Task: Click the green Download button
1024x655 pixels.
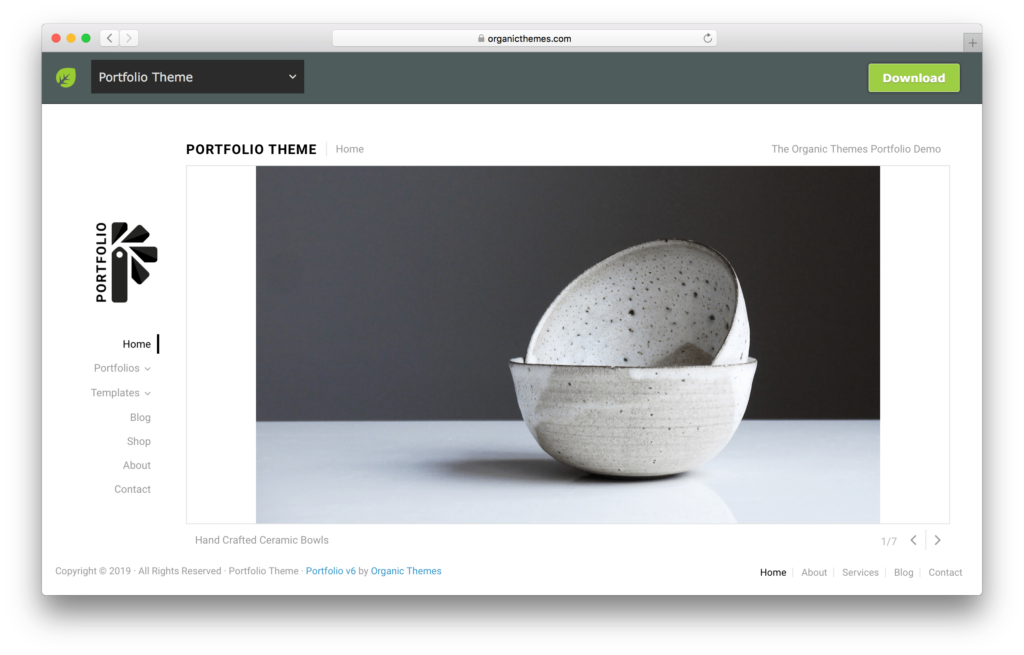Action: click(914, 78)
